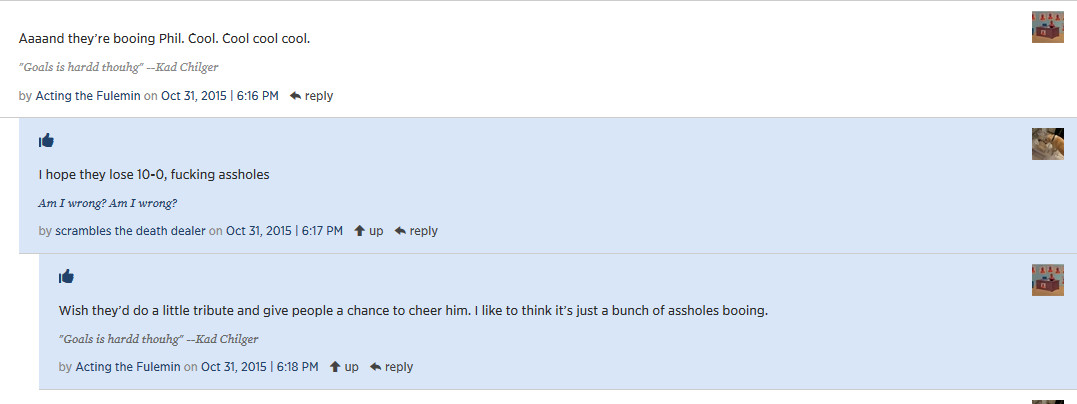The height and width of the screenshot is (404, 1077).
Task: Reply to the 'lose 10-0' comment
Action: pos(416,231)
